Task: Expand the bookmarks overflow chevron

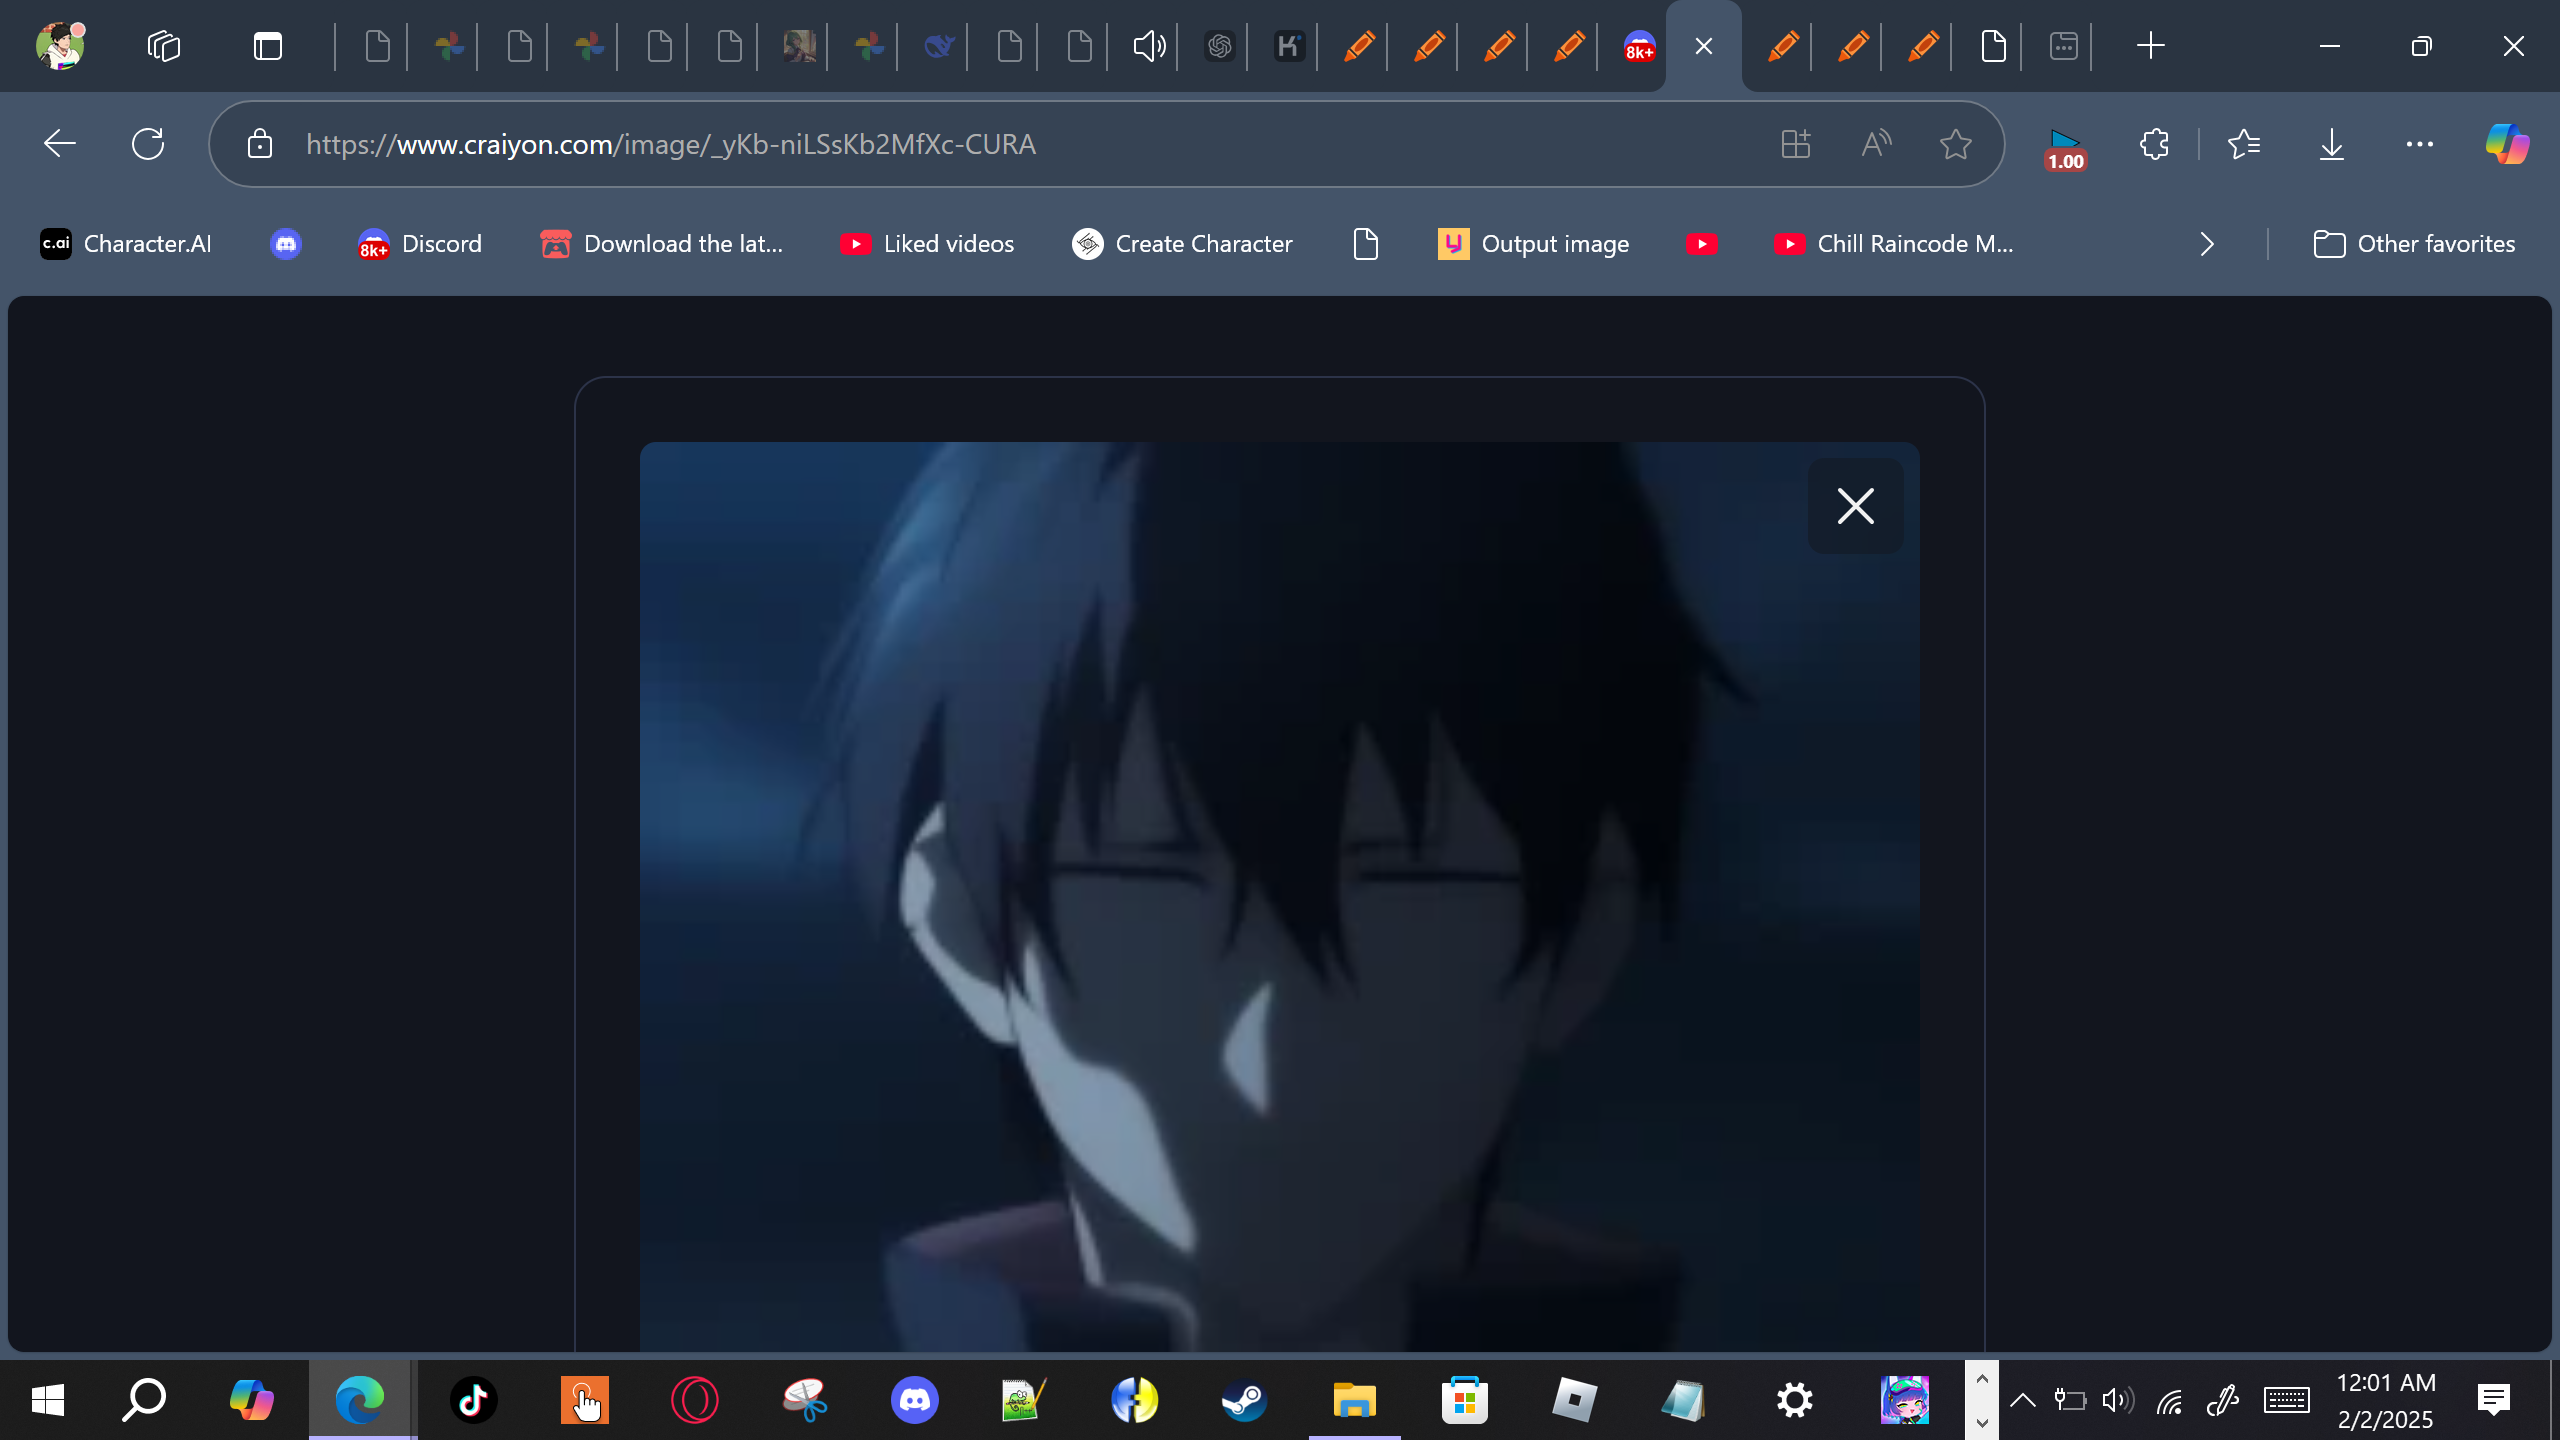Action: point(2207,244)
